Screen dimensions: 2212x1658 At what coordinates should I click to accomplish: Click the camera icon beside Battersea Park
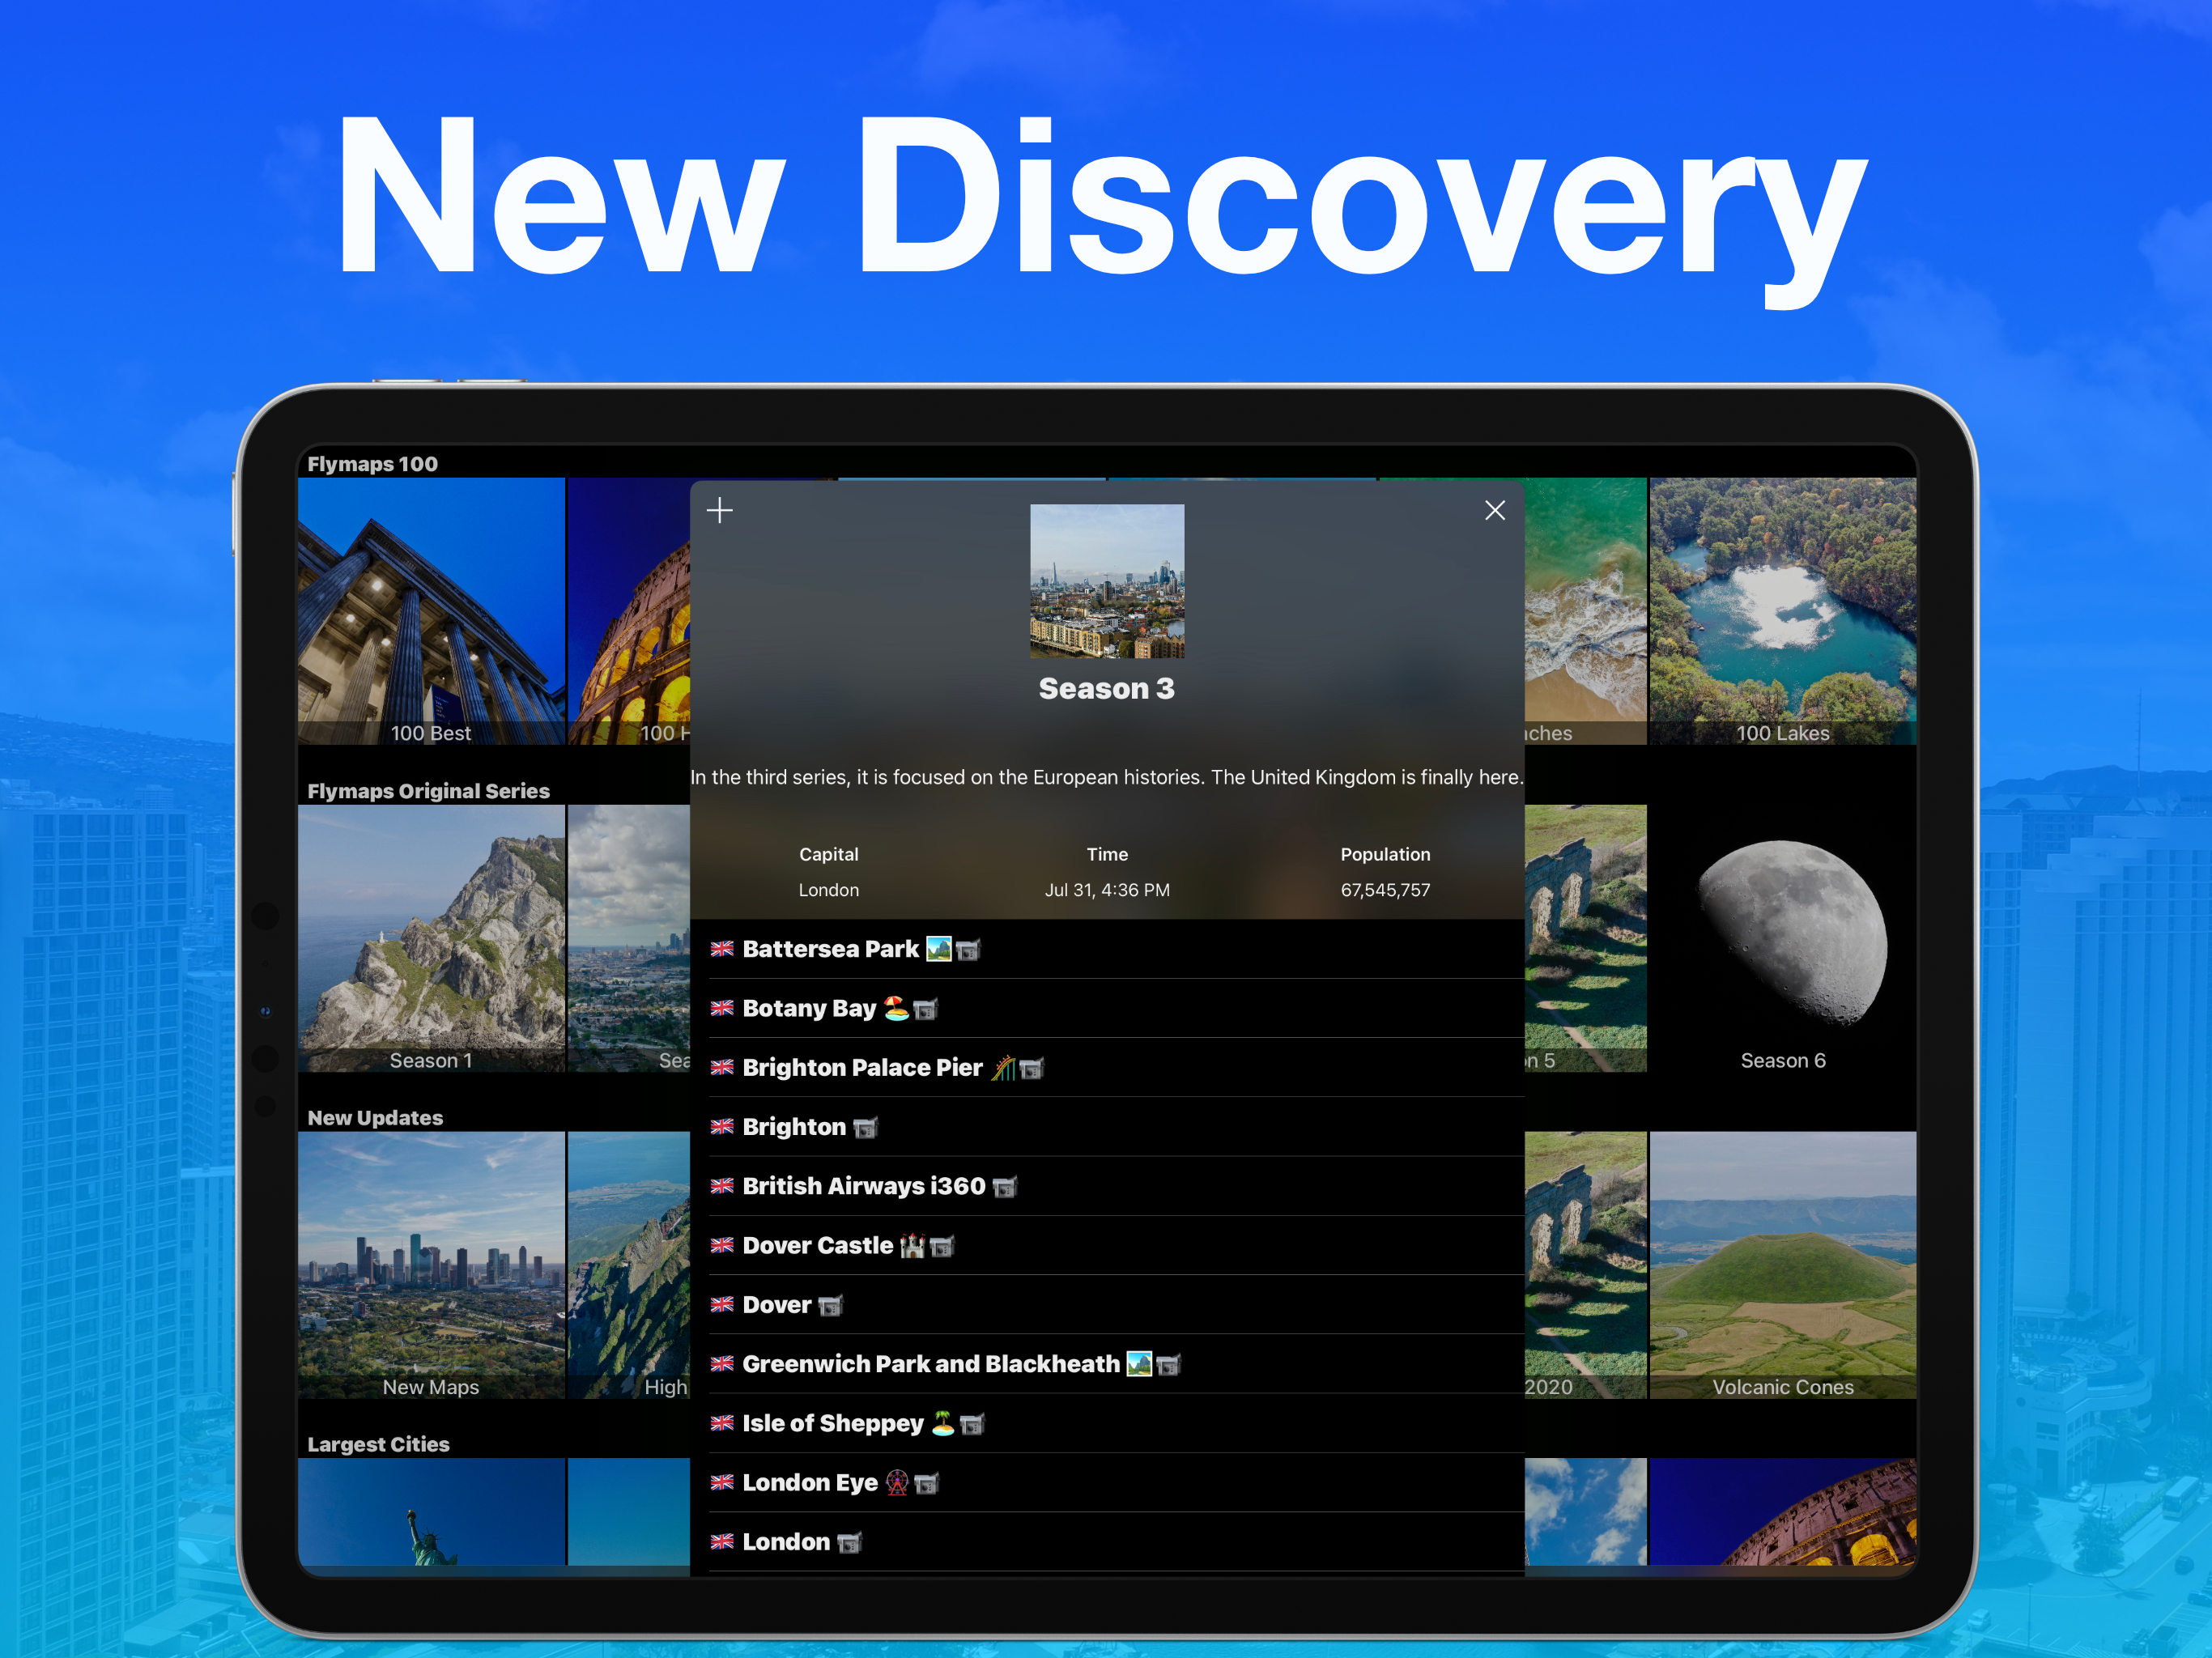tap(967, 950)
